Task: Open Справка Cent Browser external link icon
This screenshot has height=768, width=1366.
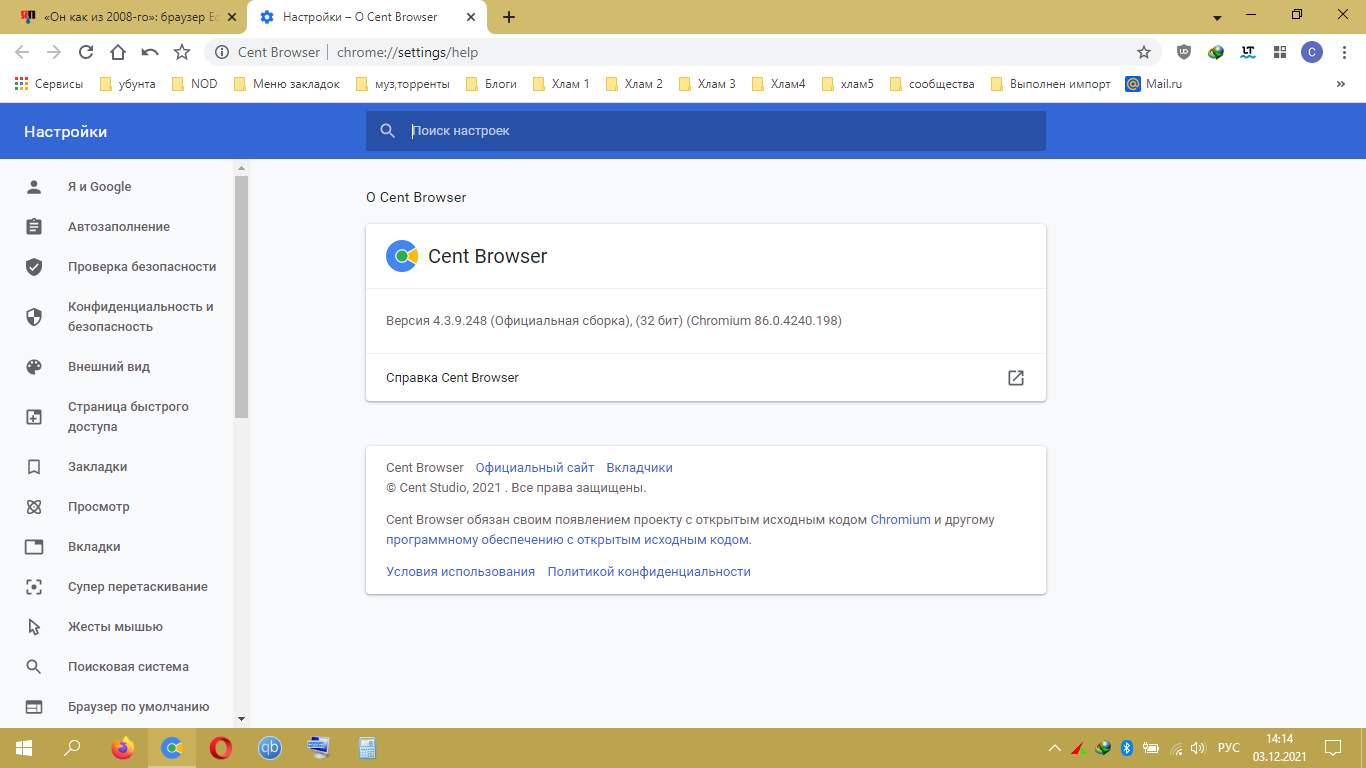Action: click(x=1016, y=378)
